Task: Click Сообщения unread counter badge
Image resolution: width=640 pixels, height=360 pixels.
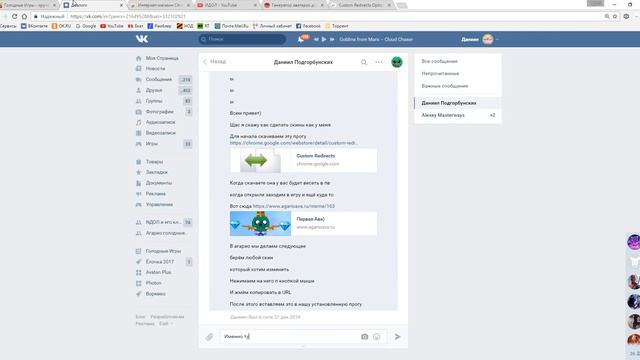Action: point(186,80)
